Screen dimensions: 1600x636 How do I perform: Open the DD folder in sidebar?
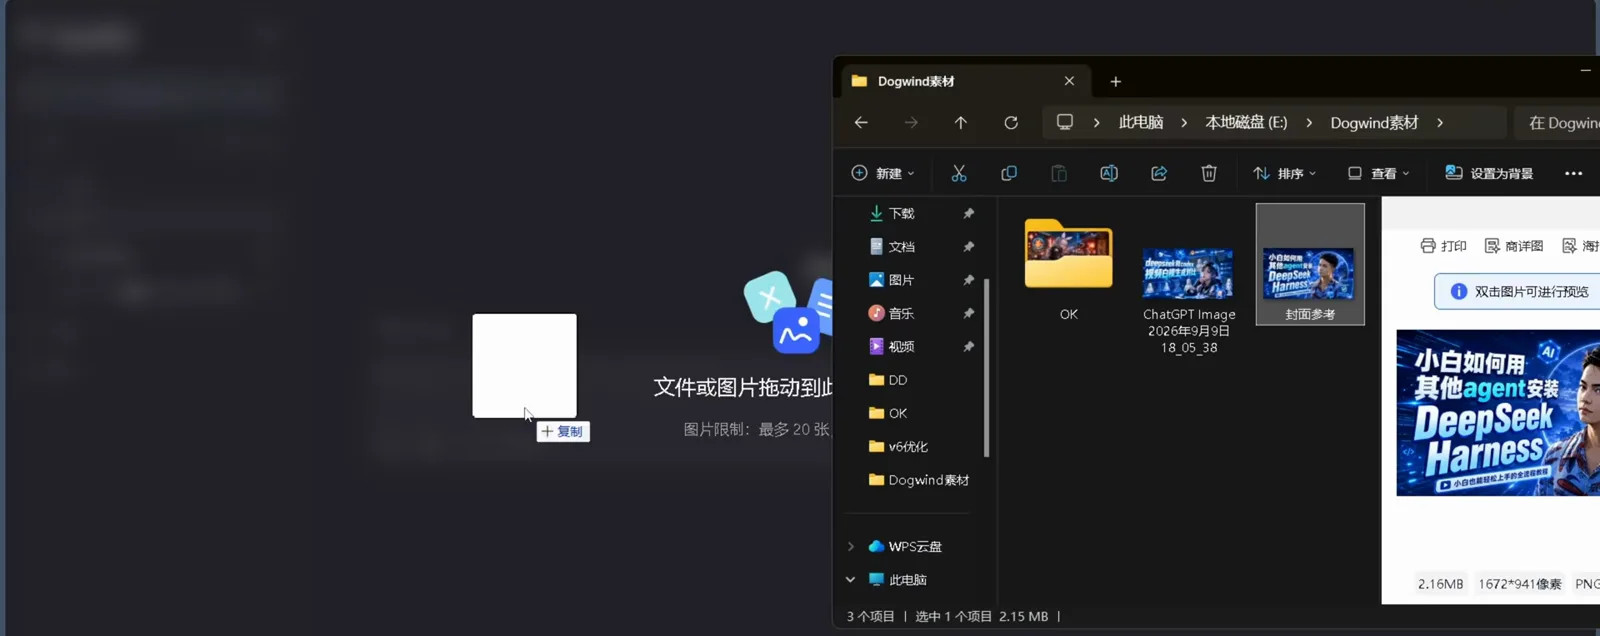click(888, 380)
